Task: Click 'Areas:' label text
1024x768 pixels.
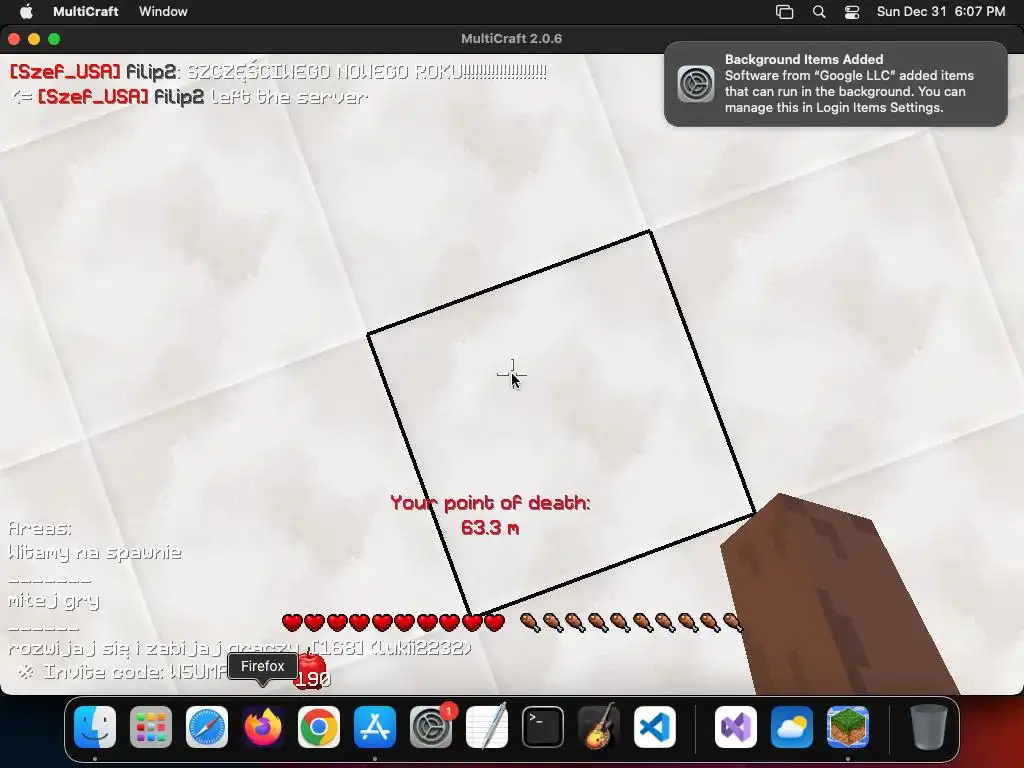Action: click(40, 528)
